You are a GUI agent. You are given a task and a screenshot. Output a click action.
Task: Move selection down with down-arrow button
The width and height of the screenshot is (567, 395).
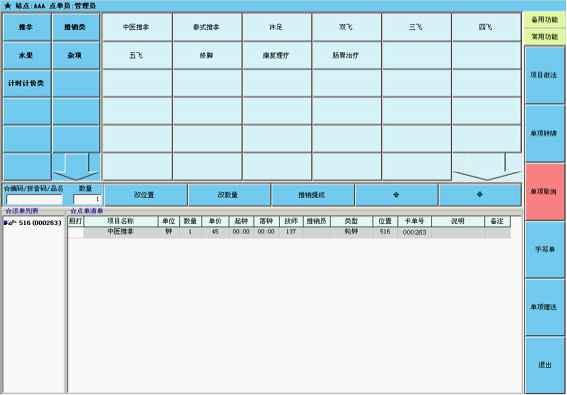pyautogui.click(x=480, y=195)
